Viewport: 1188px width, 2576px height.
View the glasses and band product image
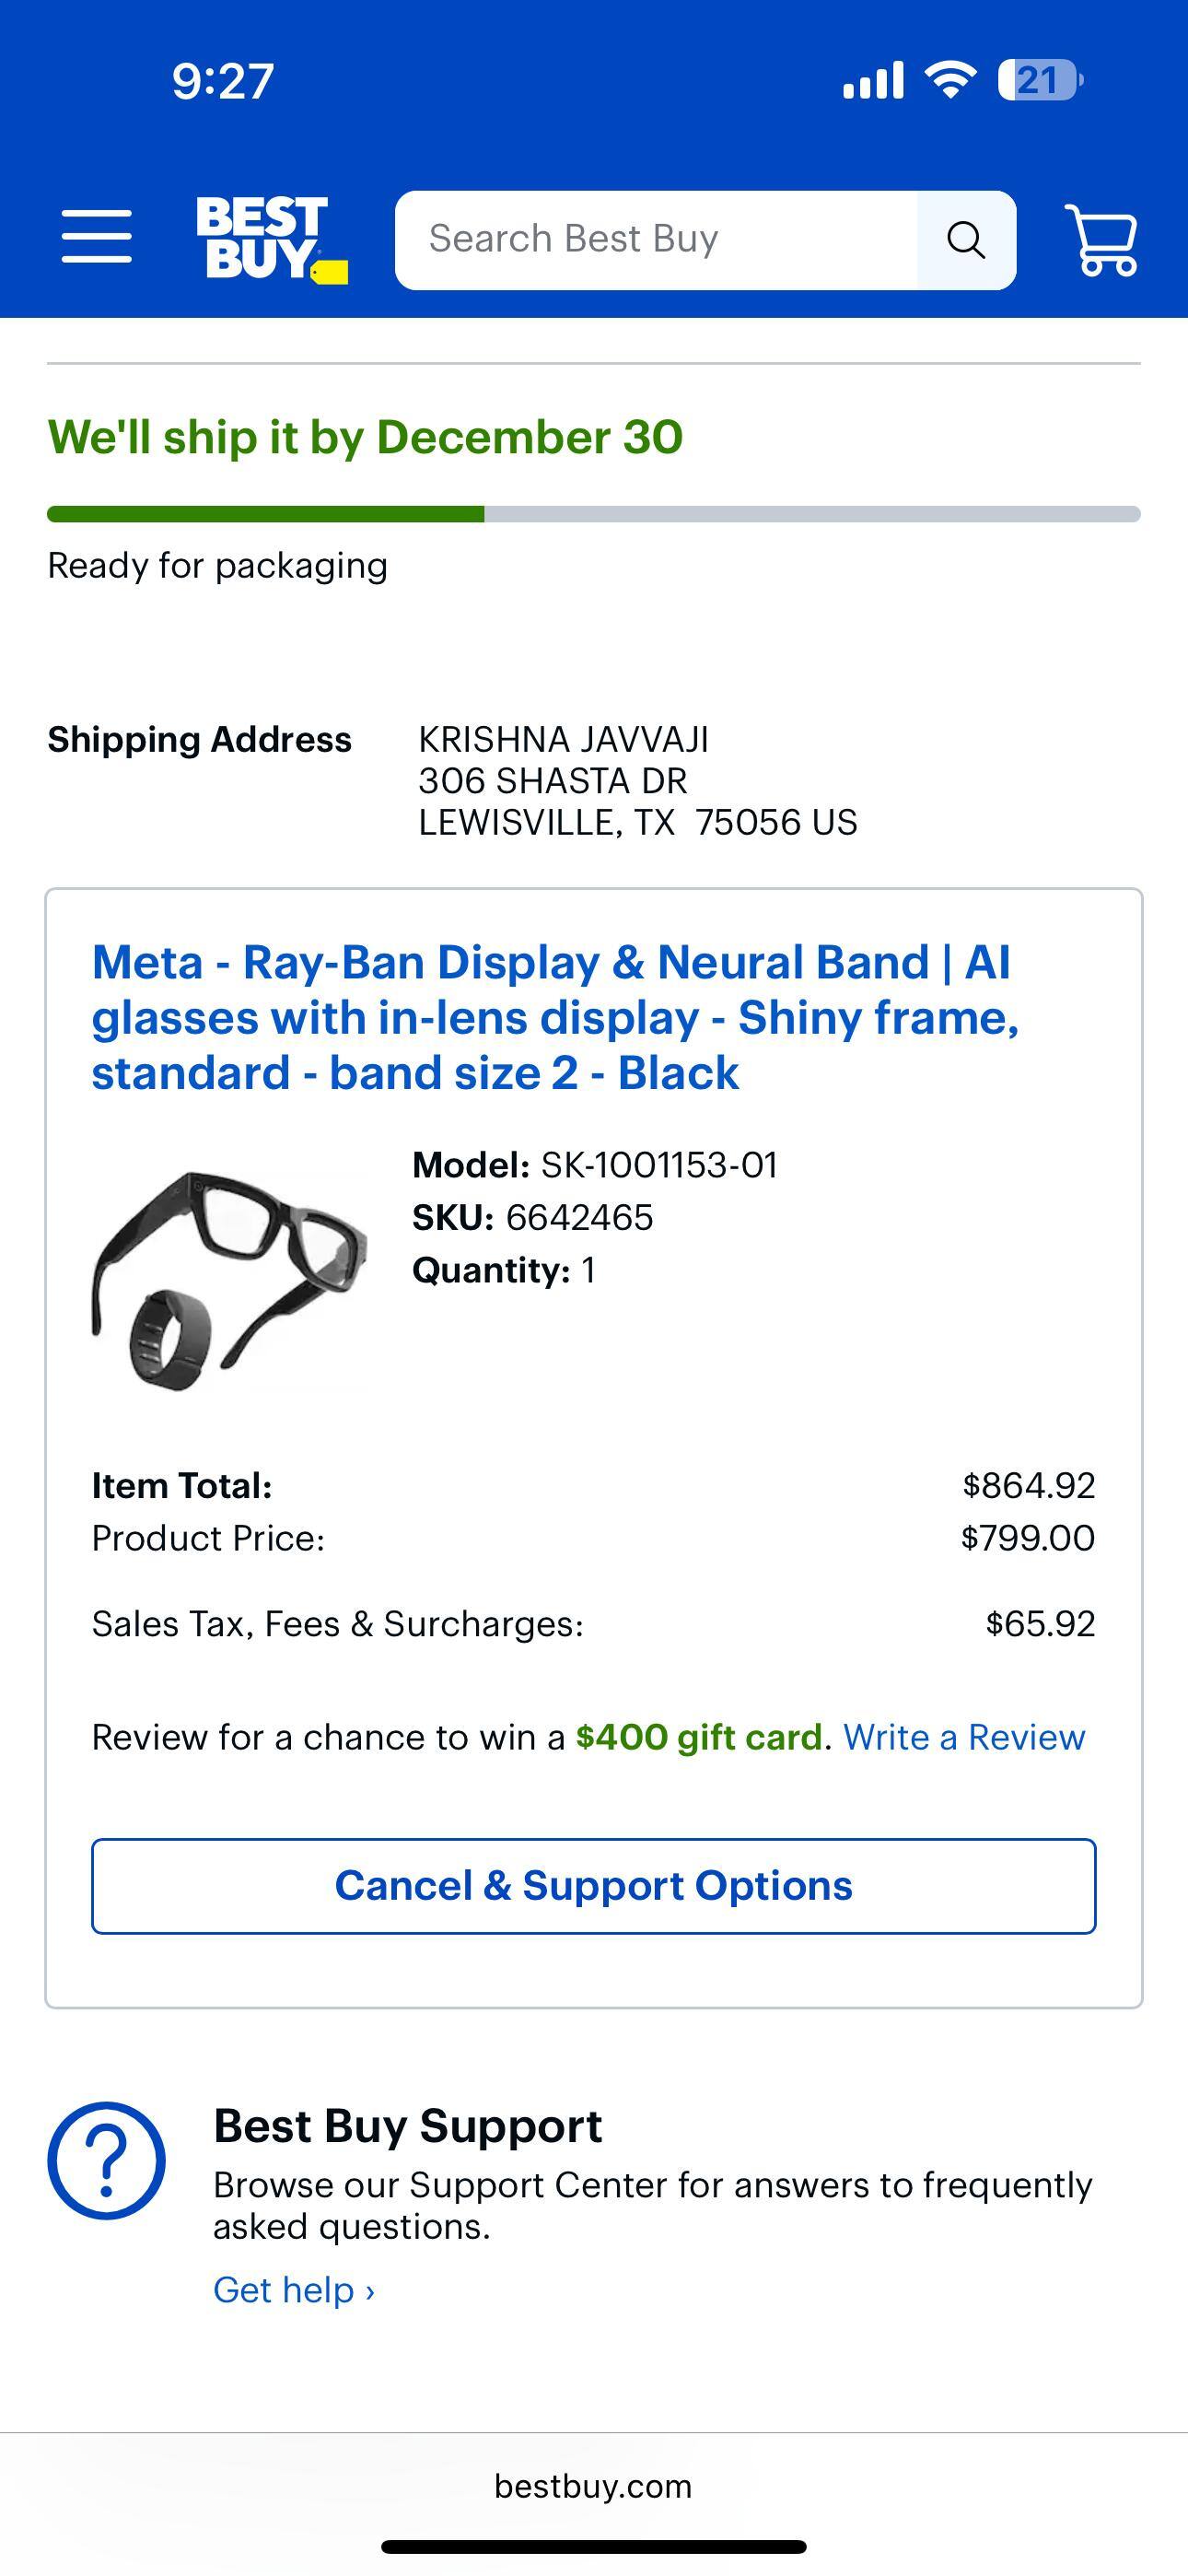tap(230, 1280)
